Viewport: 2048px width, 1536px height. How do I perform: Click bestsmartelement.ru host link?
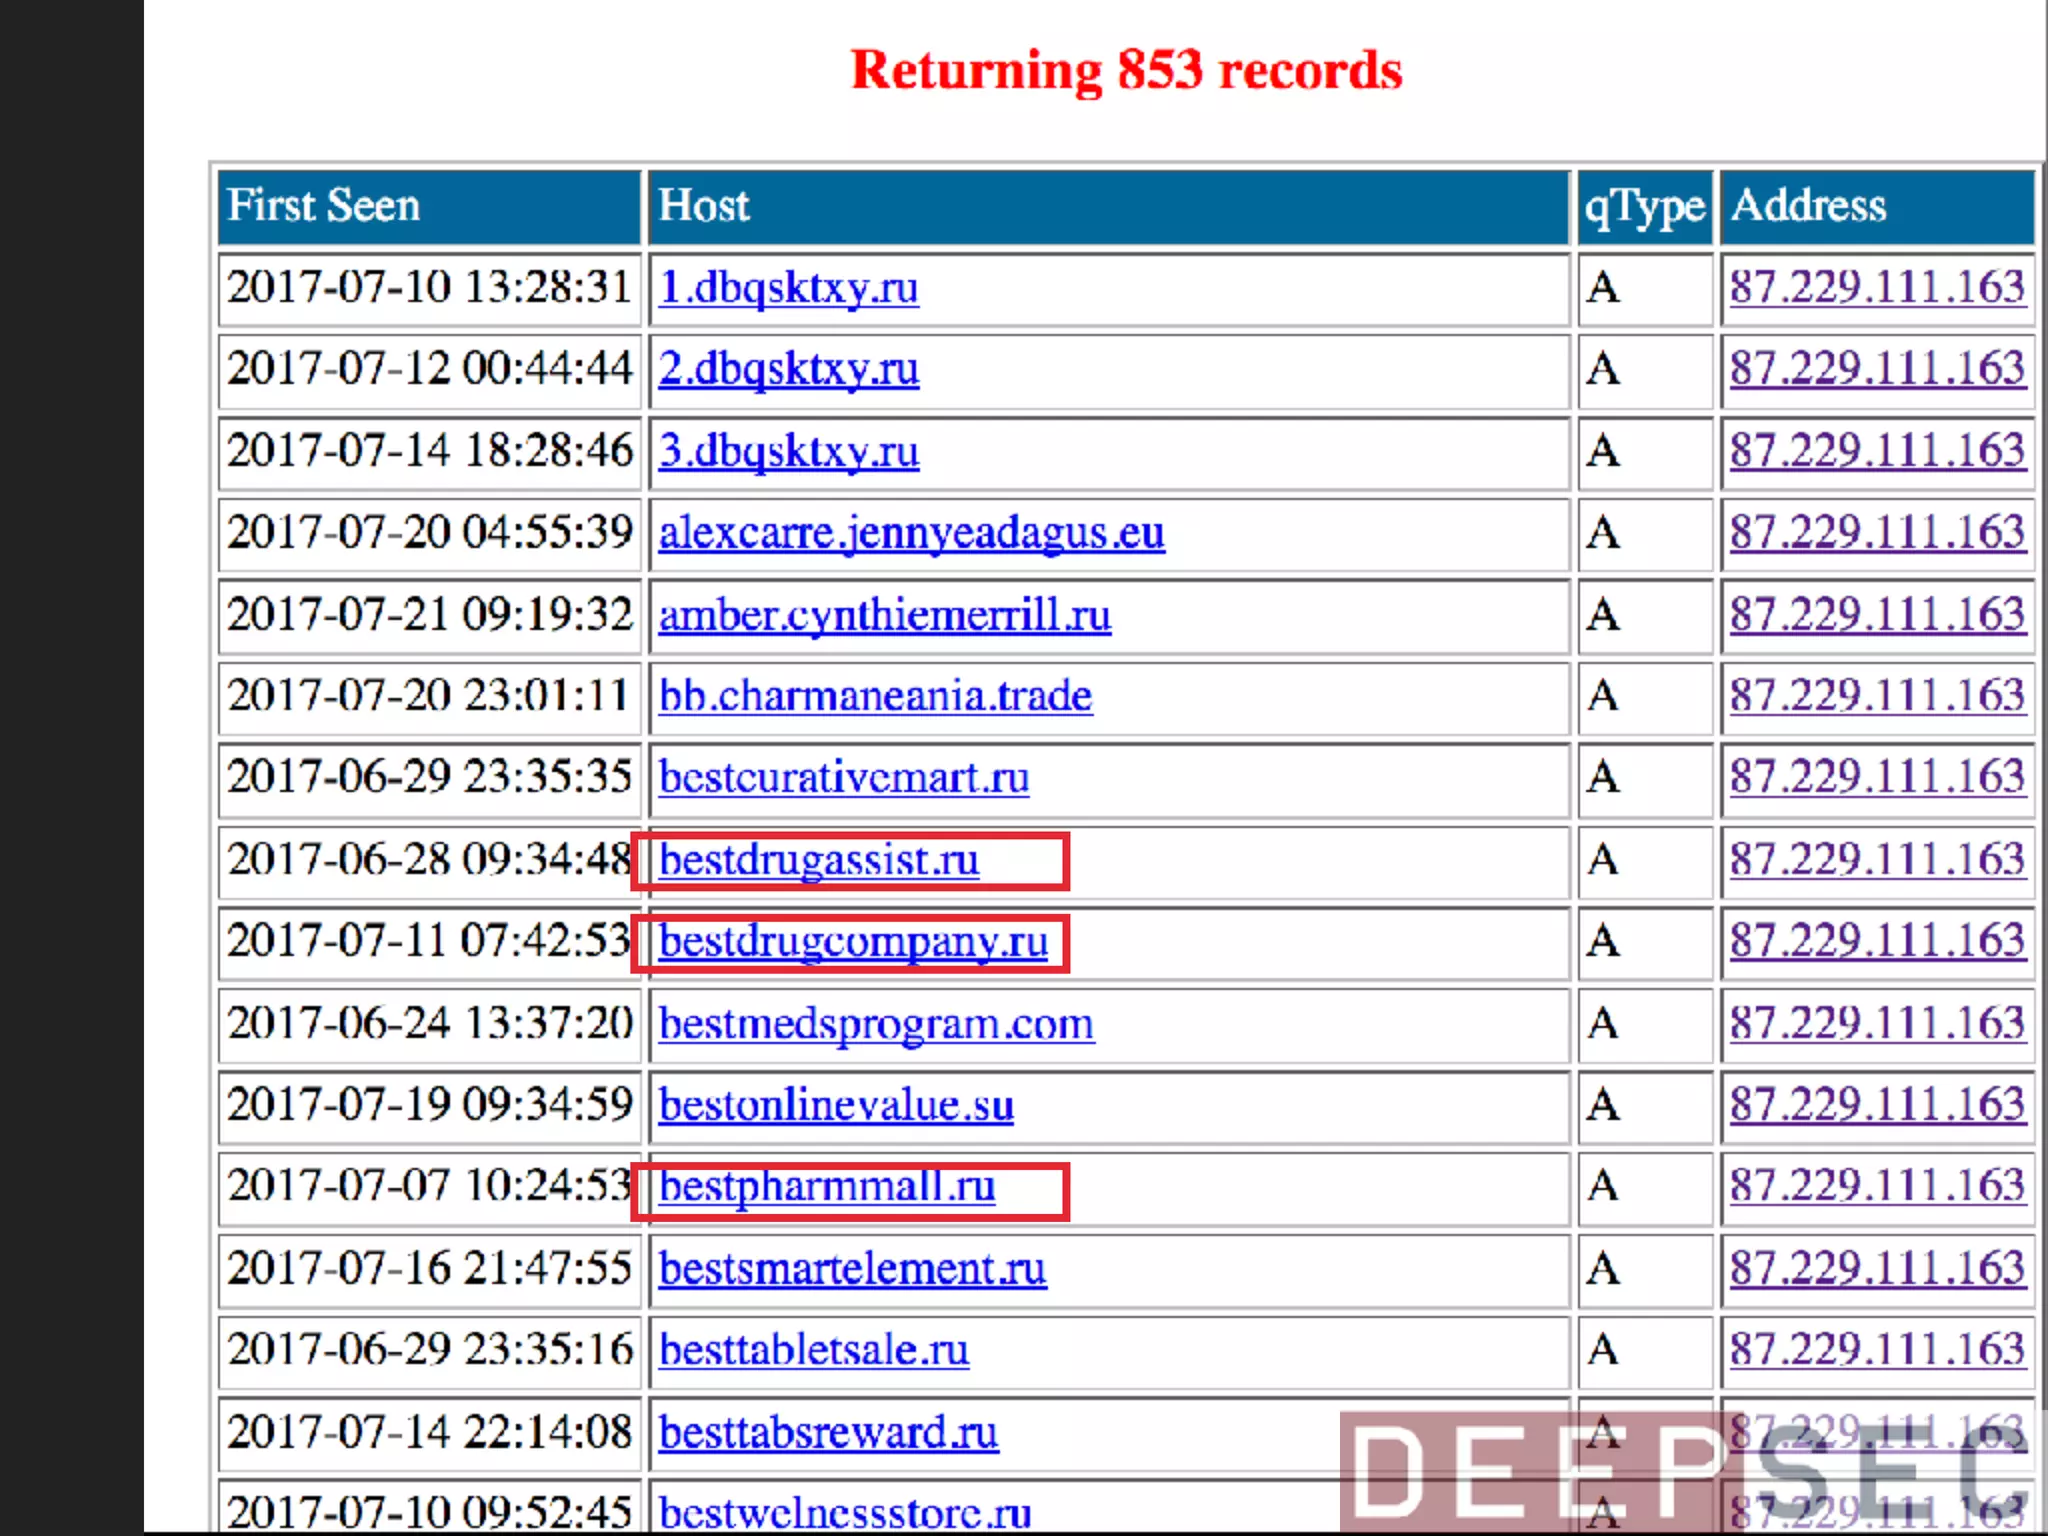pyautogui.click(x=852, y=1269)
